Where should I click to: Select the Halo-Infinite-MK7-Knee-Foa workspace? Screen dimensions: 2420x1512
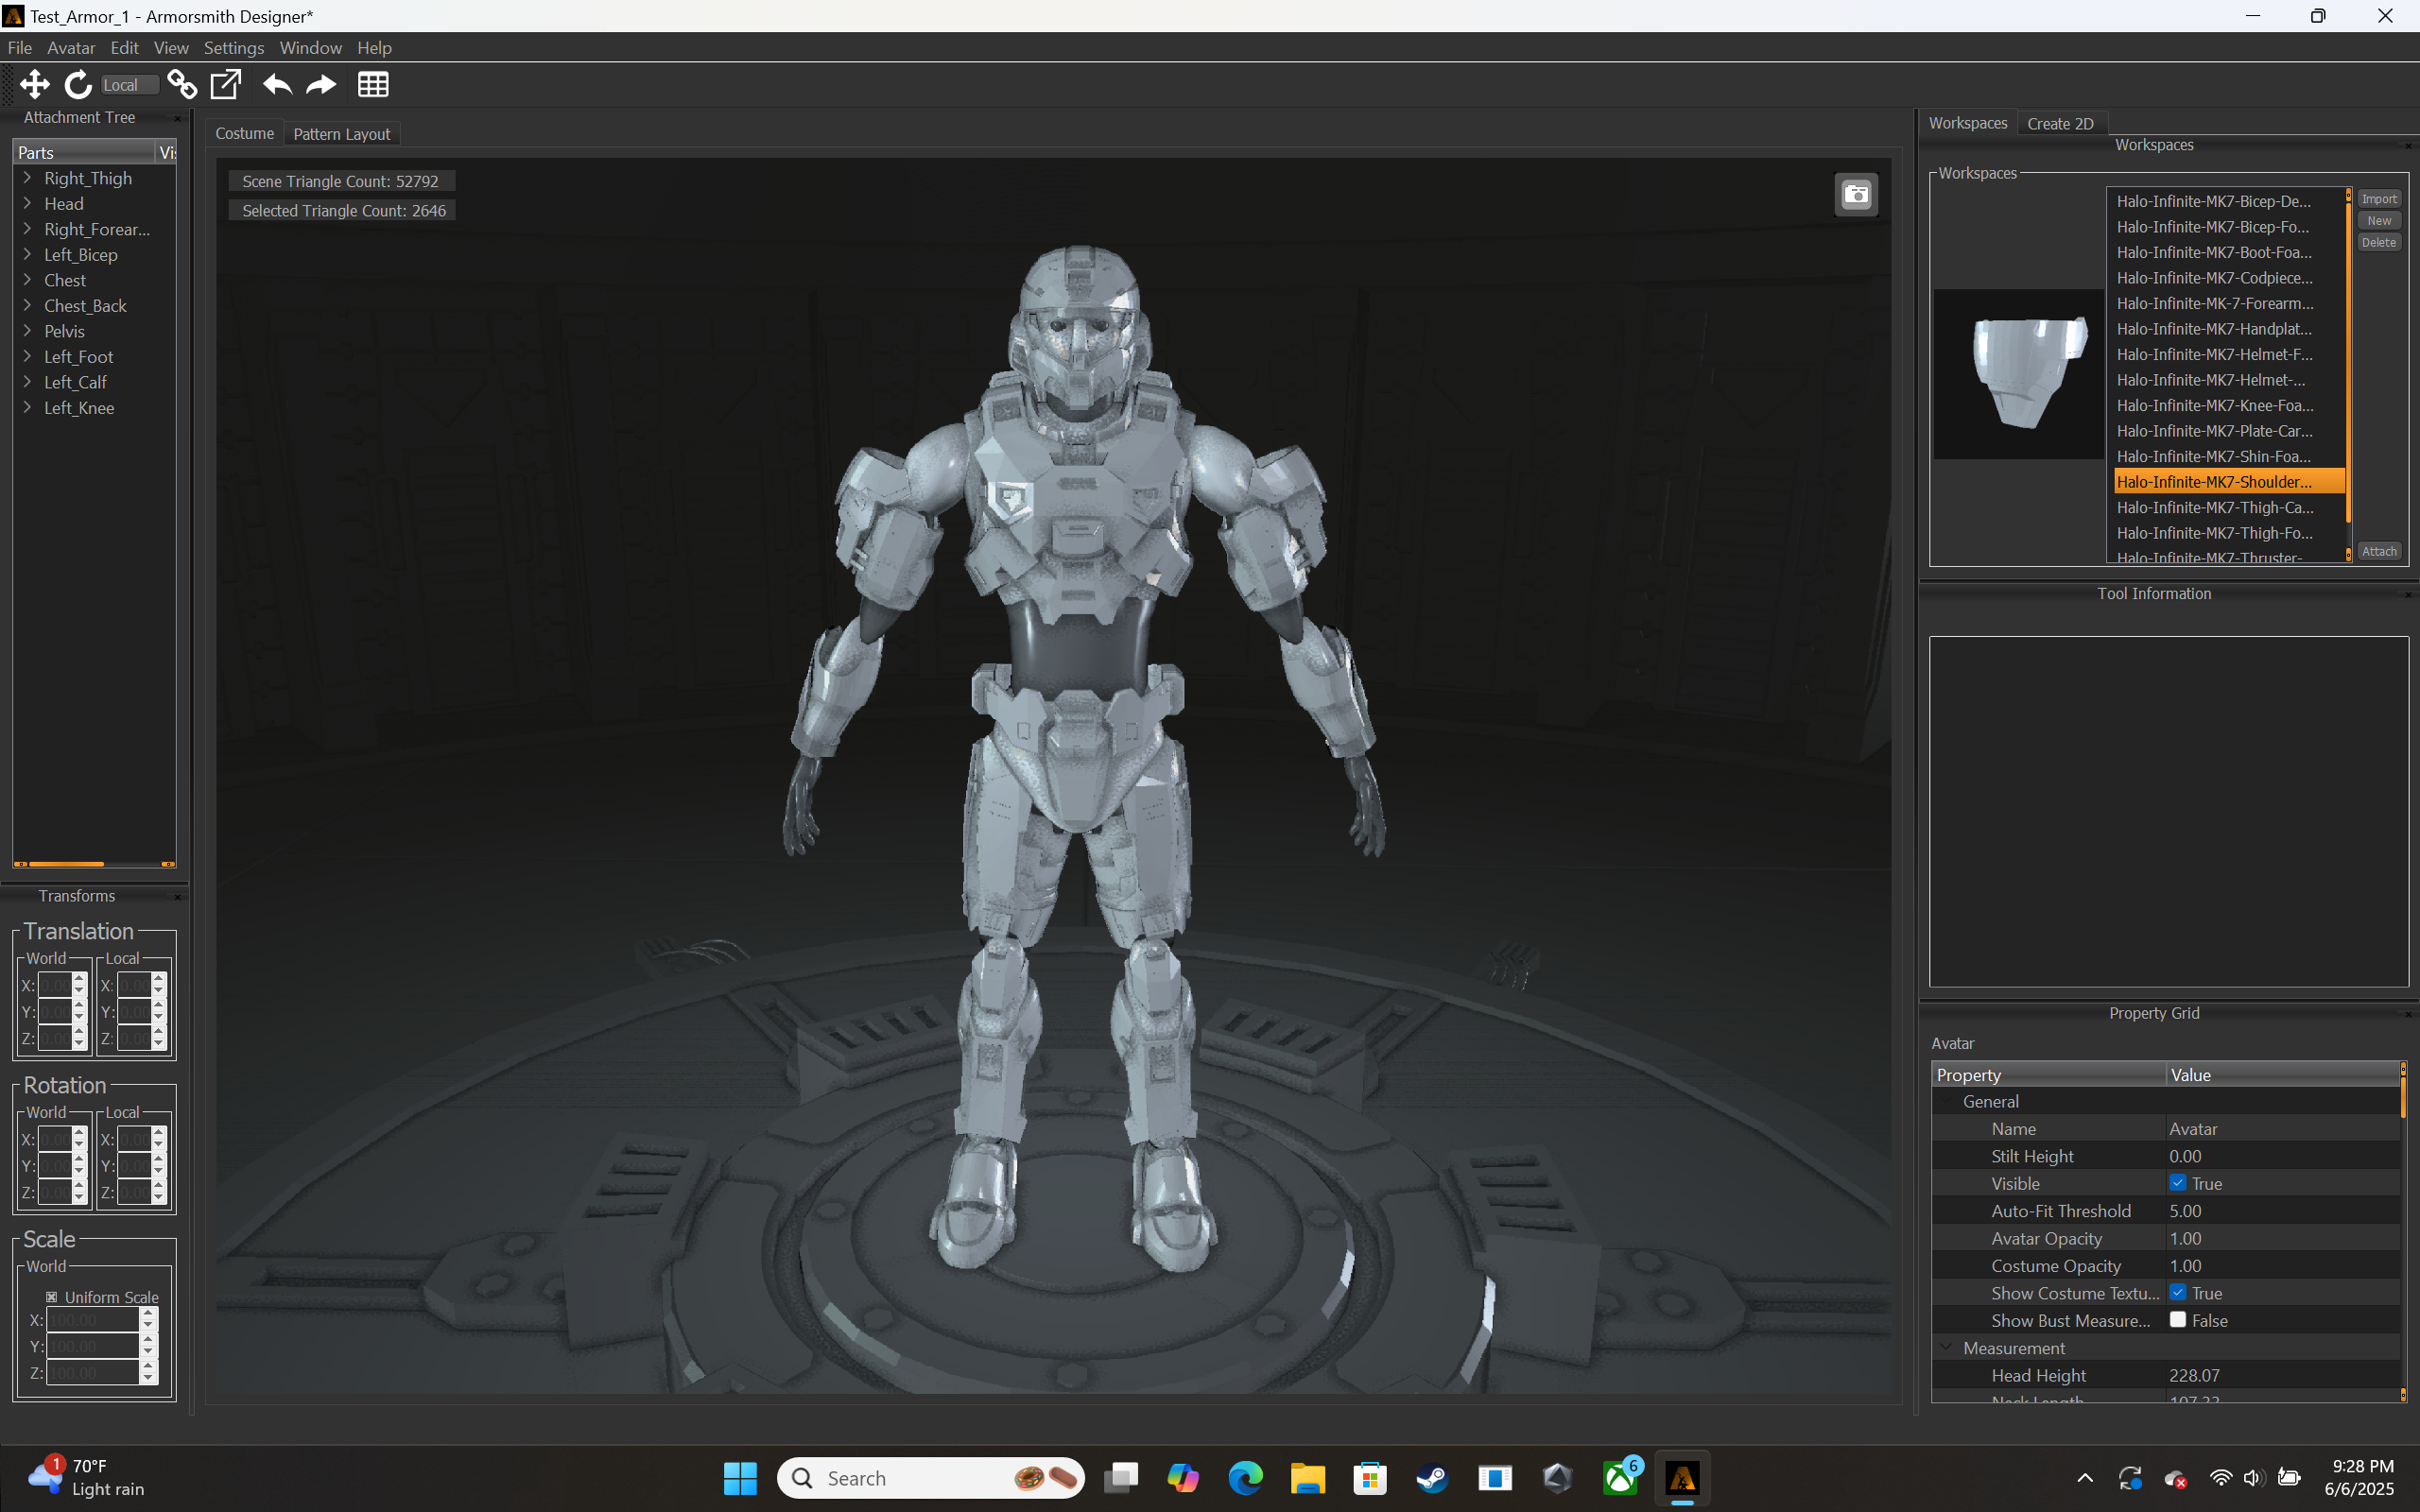(2228, 405)
